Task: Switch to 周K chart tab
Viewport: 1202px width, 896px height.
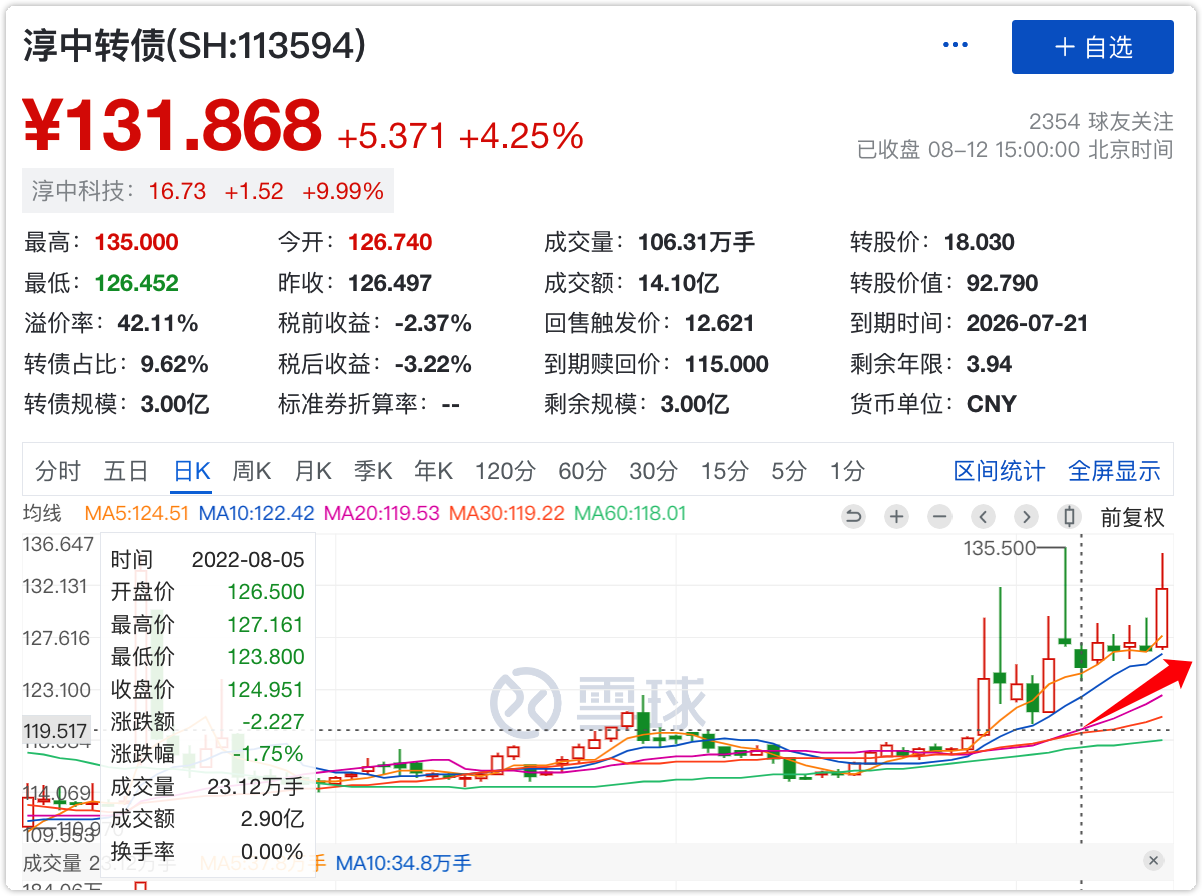Action: [x=252, y=471]
